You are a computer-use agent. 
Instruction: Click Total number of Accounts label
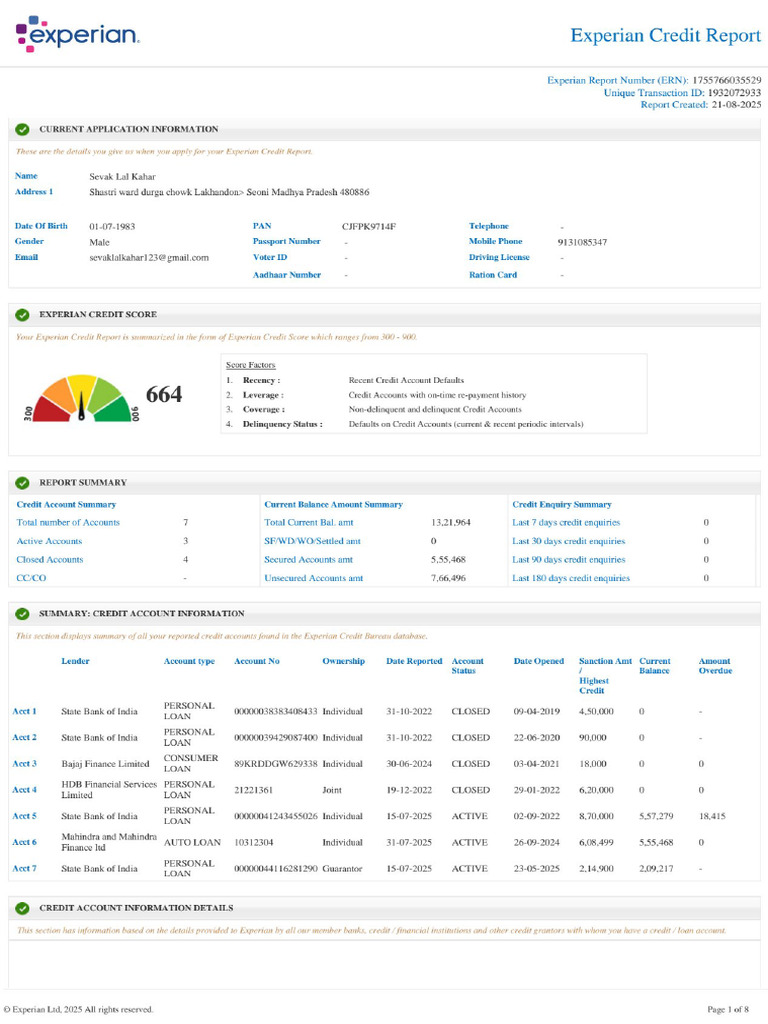tap(68, 522)
